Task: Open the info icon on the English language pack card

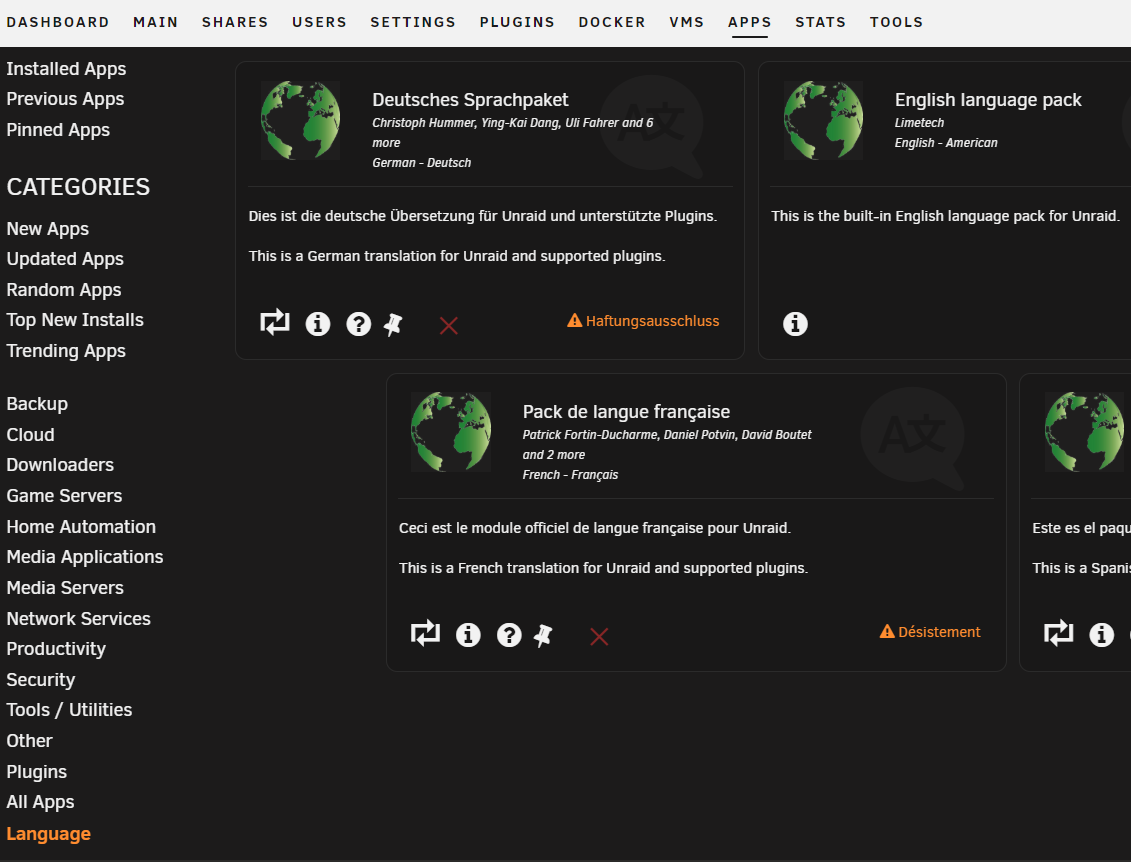Action: pyautogui.click(x=796, y=324)
